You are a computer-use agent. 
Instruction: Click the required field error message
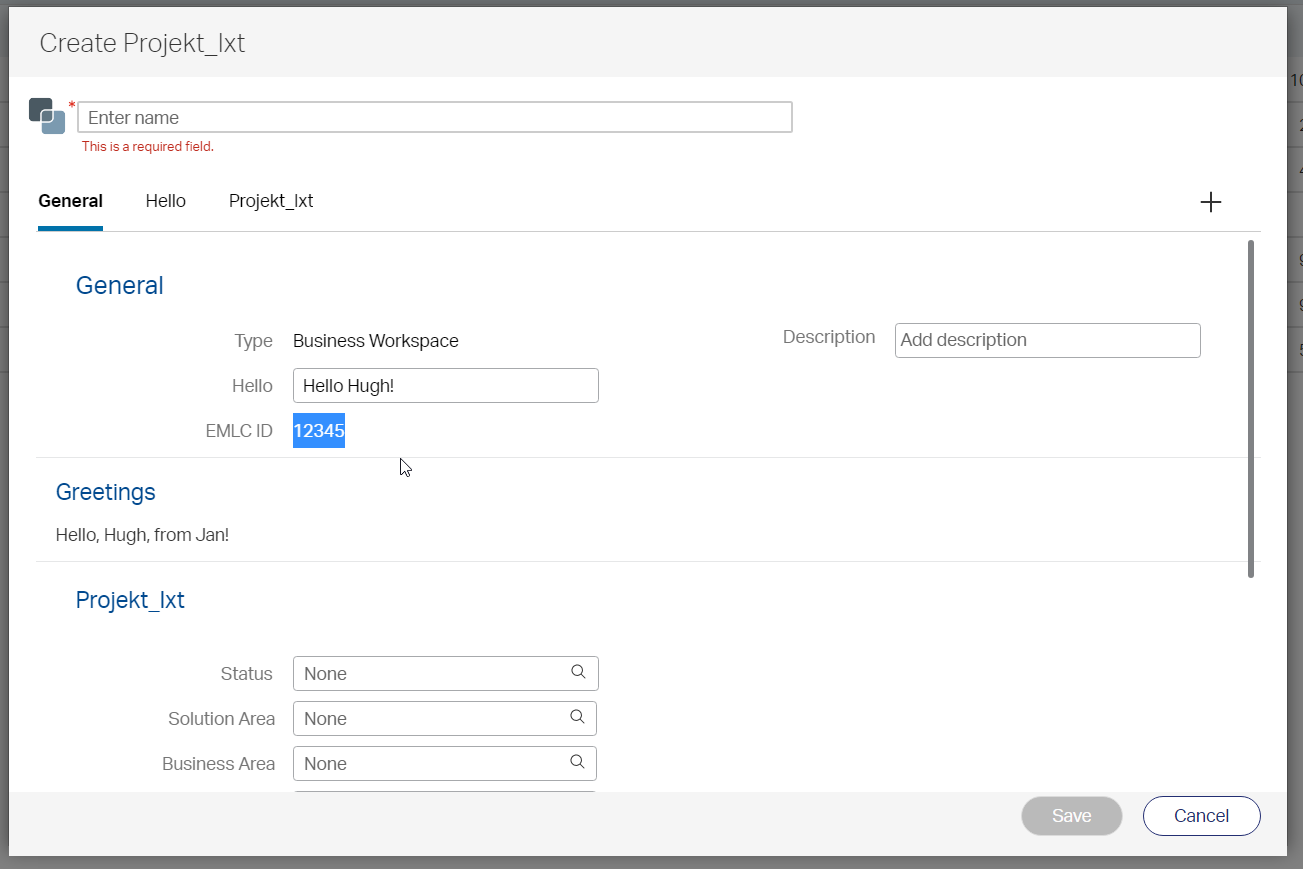pyautogui.click(x=148, y=146)
